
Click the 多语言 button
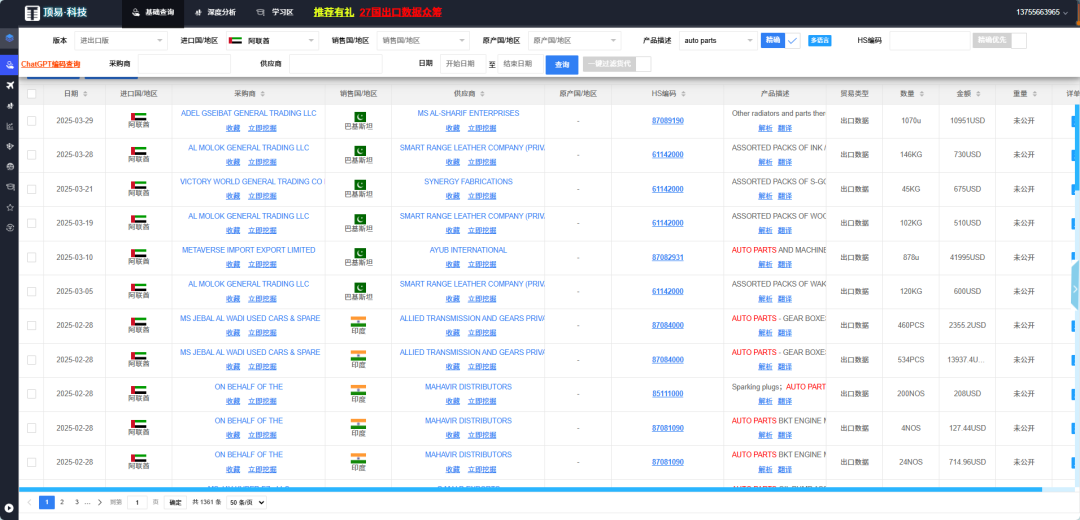click(820, 41)
